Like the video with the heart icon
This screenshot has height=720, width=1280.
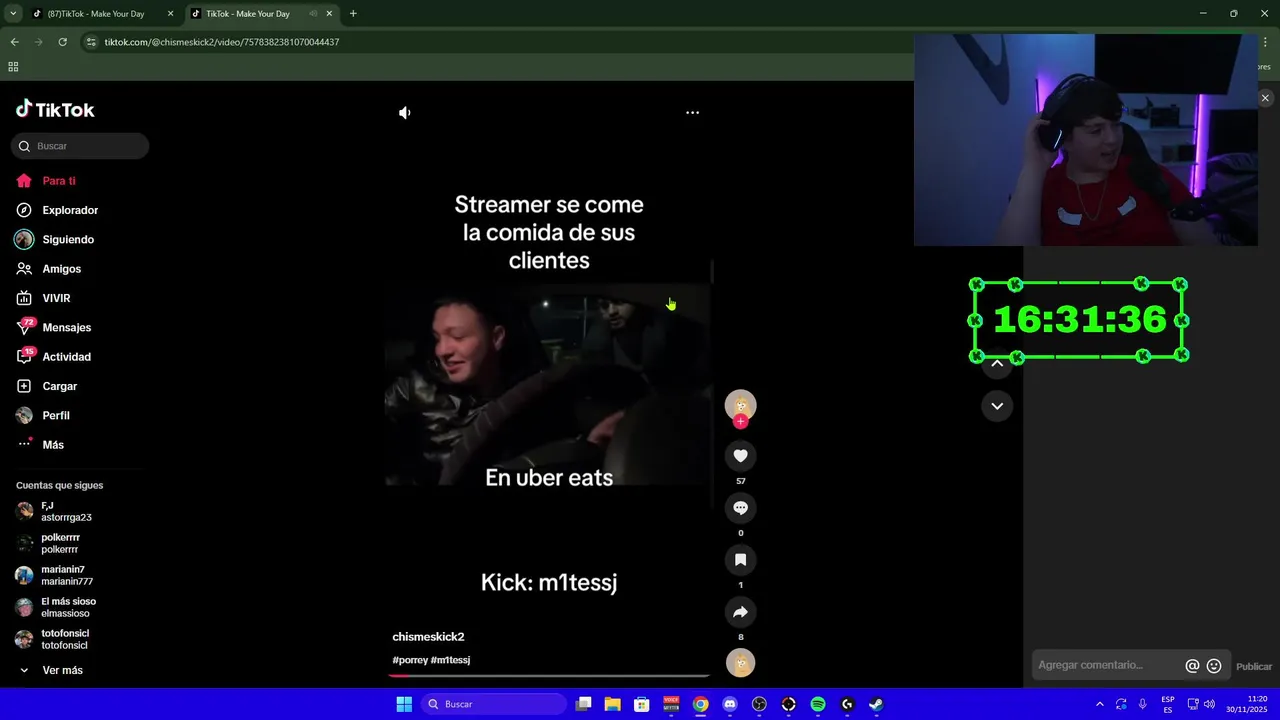[740, 456]
